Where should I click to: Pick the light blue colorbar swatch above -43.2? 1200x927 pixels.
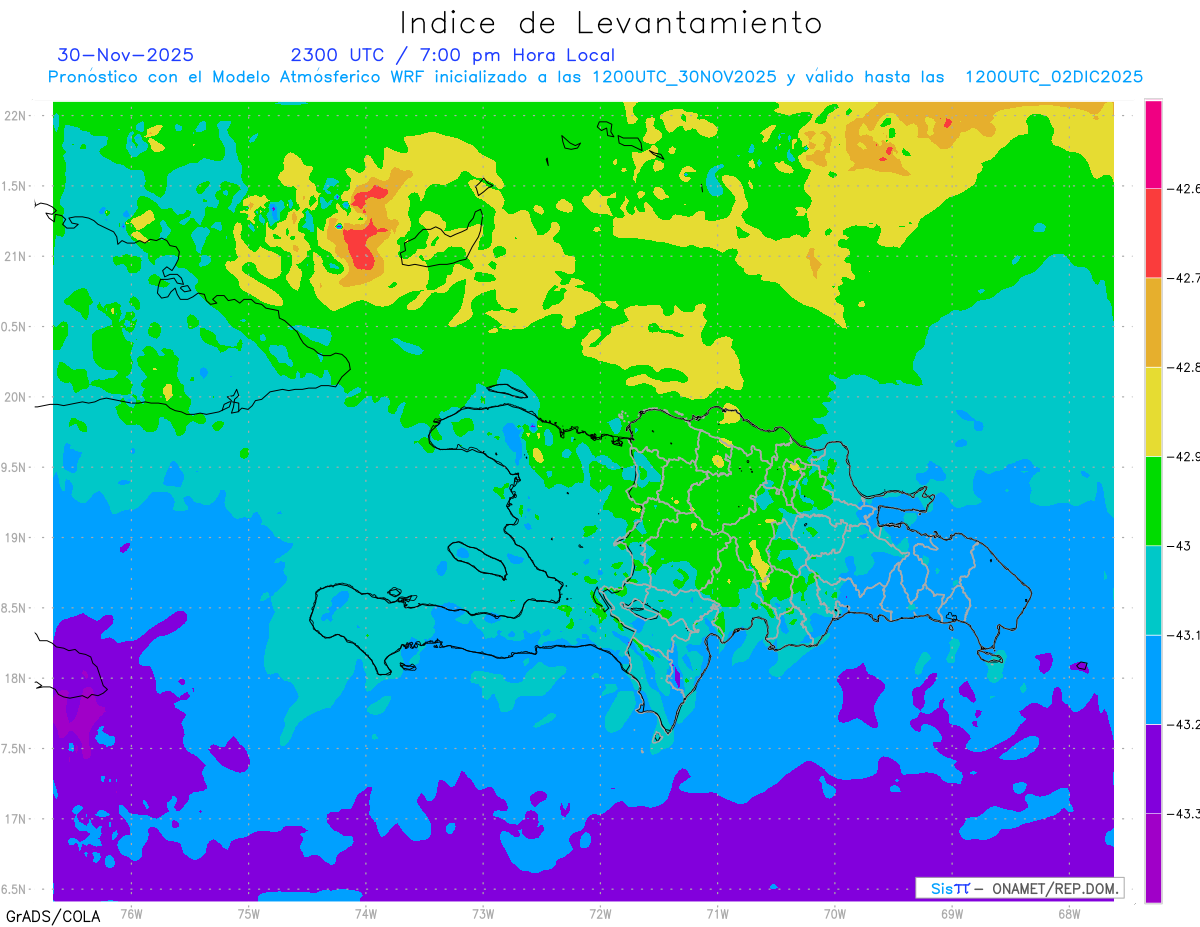pyautogui.click(x=1153, y=679)
